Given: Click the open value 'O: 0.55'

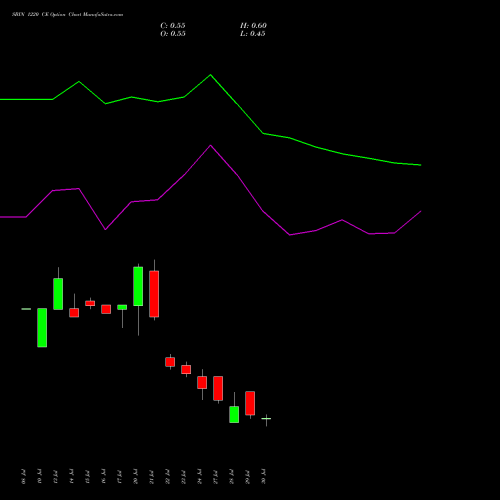Looking at the screenshot, I should (173, 34).
